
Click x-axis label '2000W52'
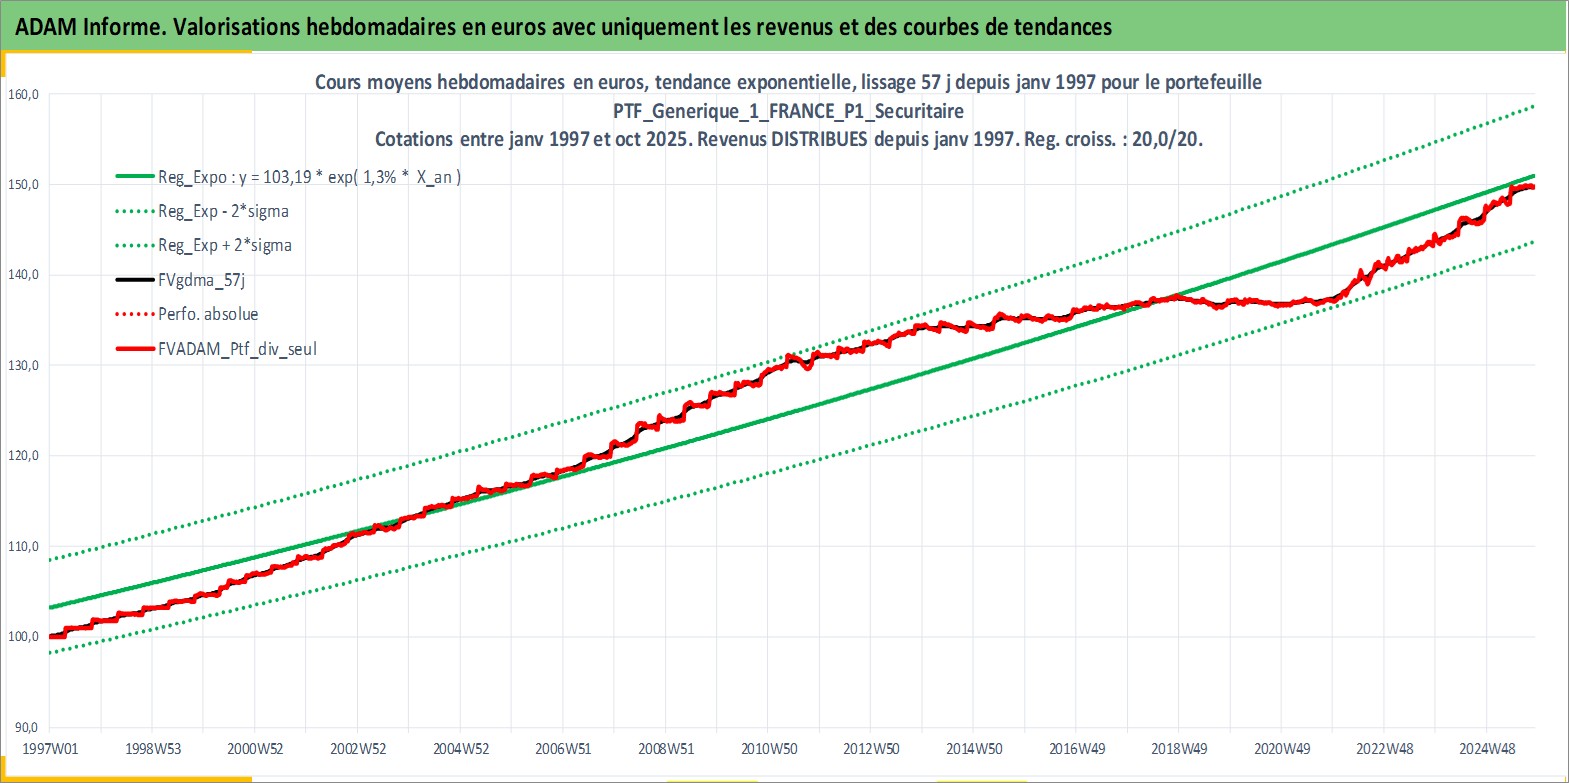255,748
